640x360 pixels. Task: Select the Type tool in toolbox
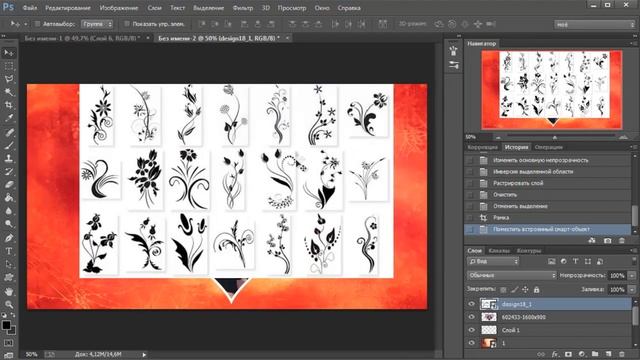[x=9, y=251]
